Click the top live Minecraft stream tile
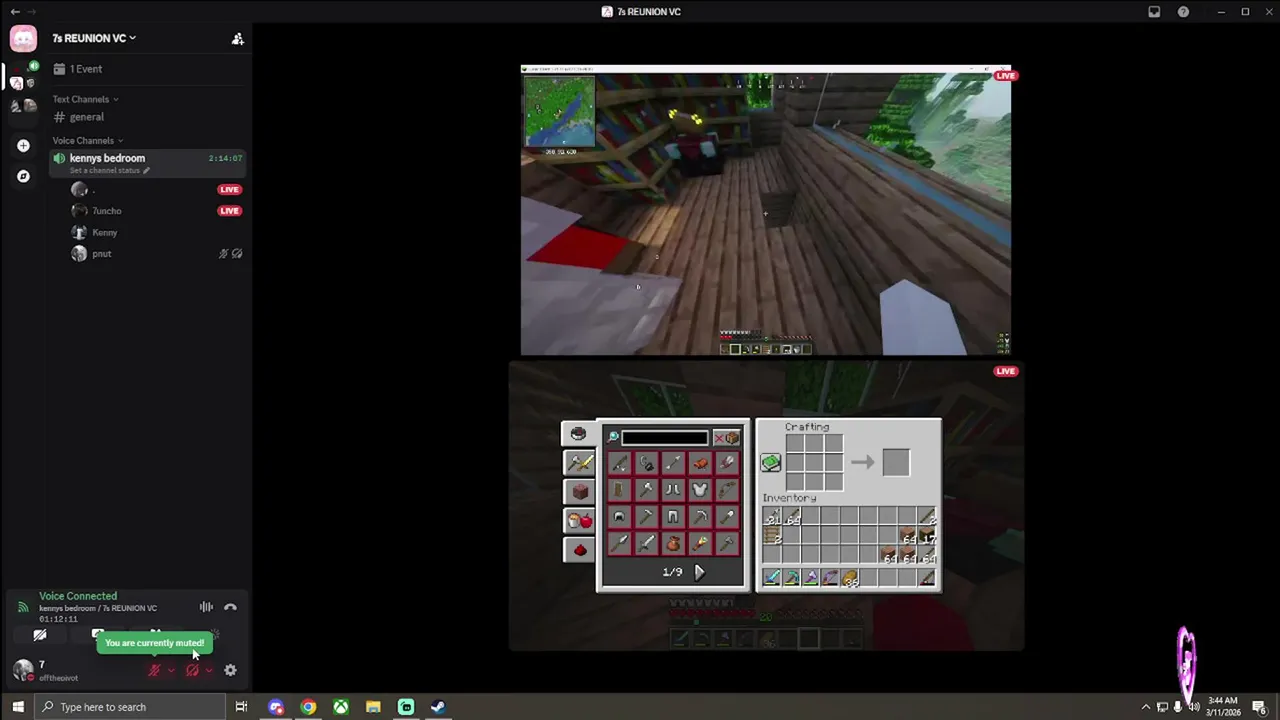The width and height of the screenshot is (1280, 720). (765, 210)
